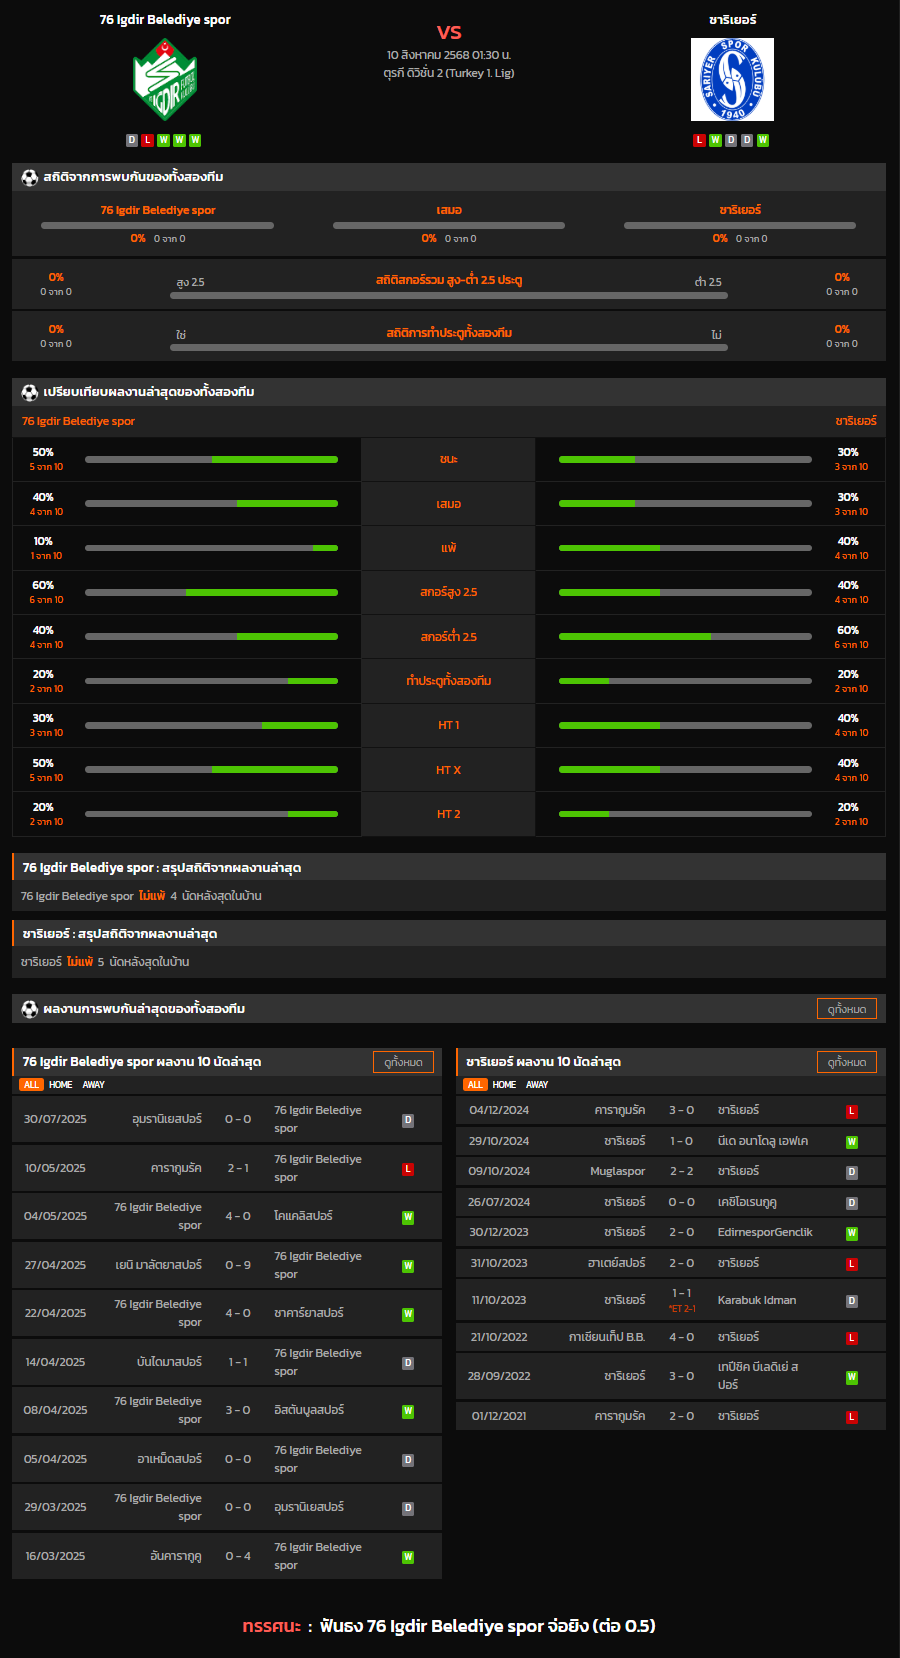The height and width of the screenshot is (1658, 900).
Task: Click the L badge for the 01/12/2021 match
Action: 852,1417
